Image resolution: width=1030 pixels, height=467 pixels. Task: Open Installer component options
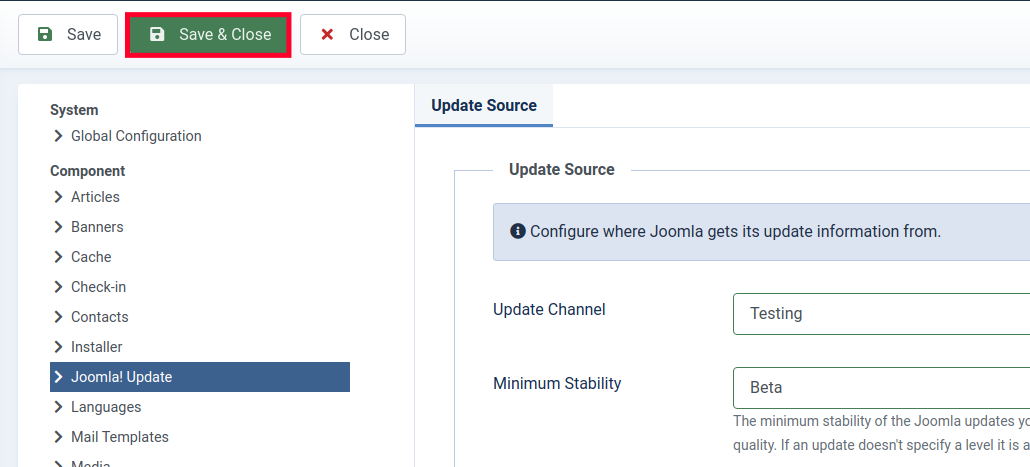pyautogui.click(x=96, y=347)
